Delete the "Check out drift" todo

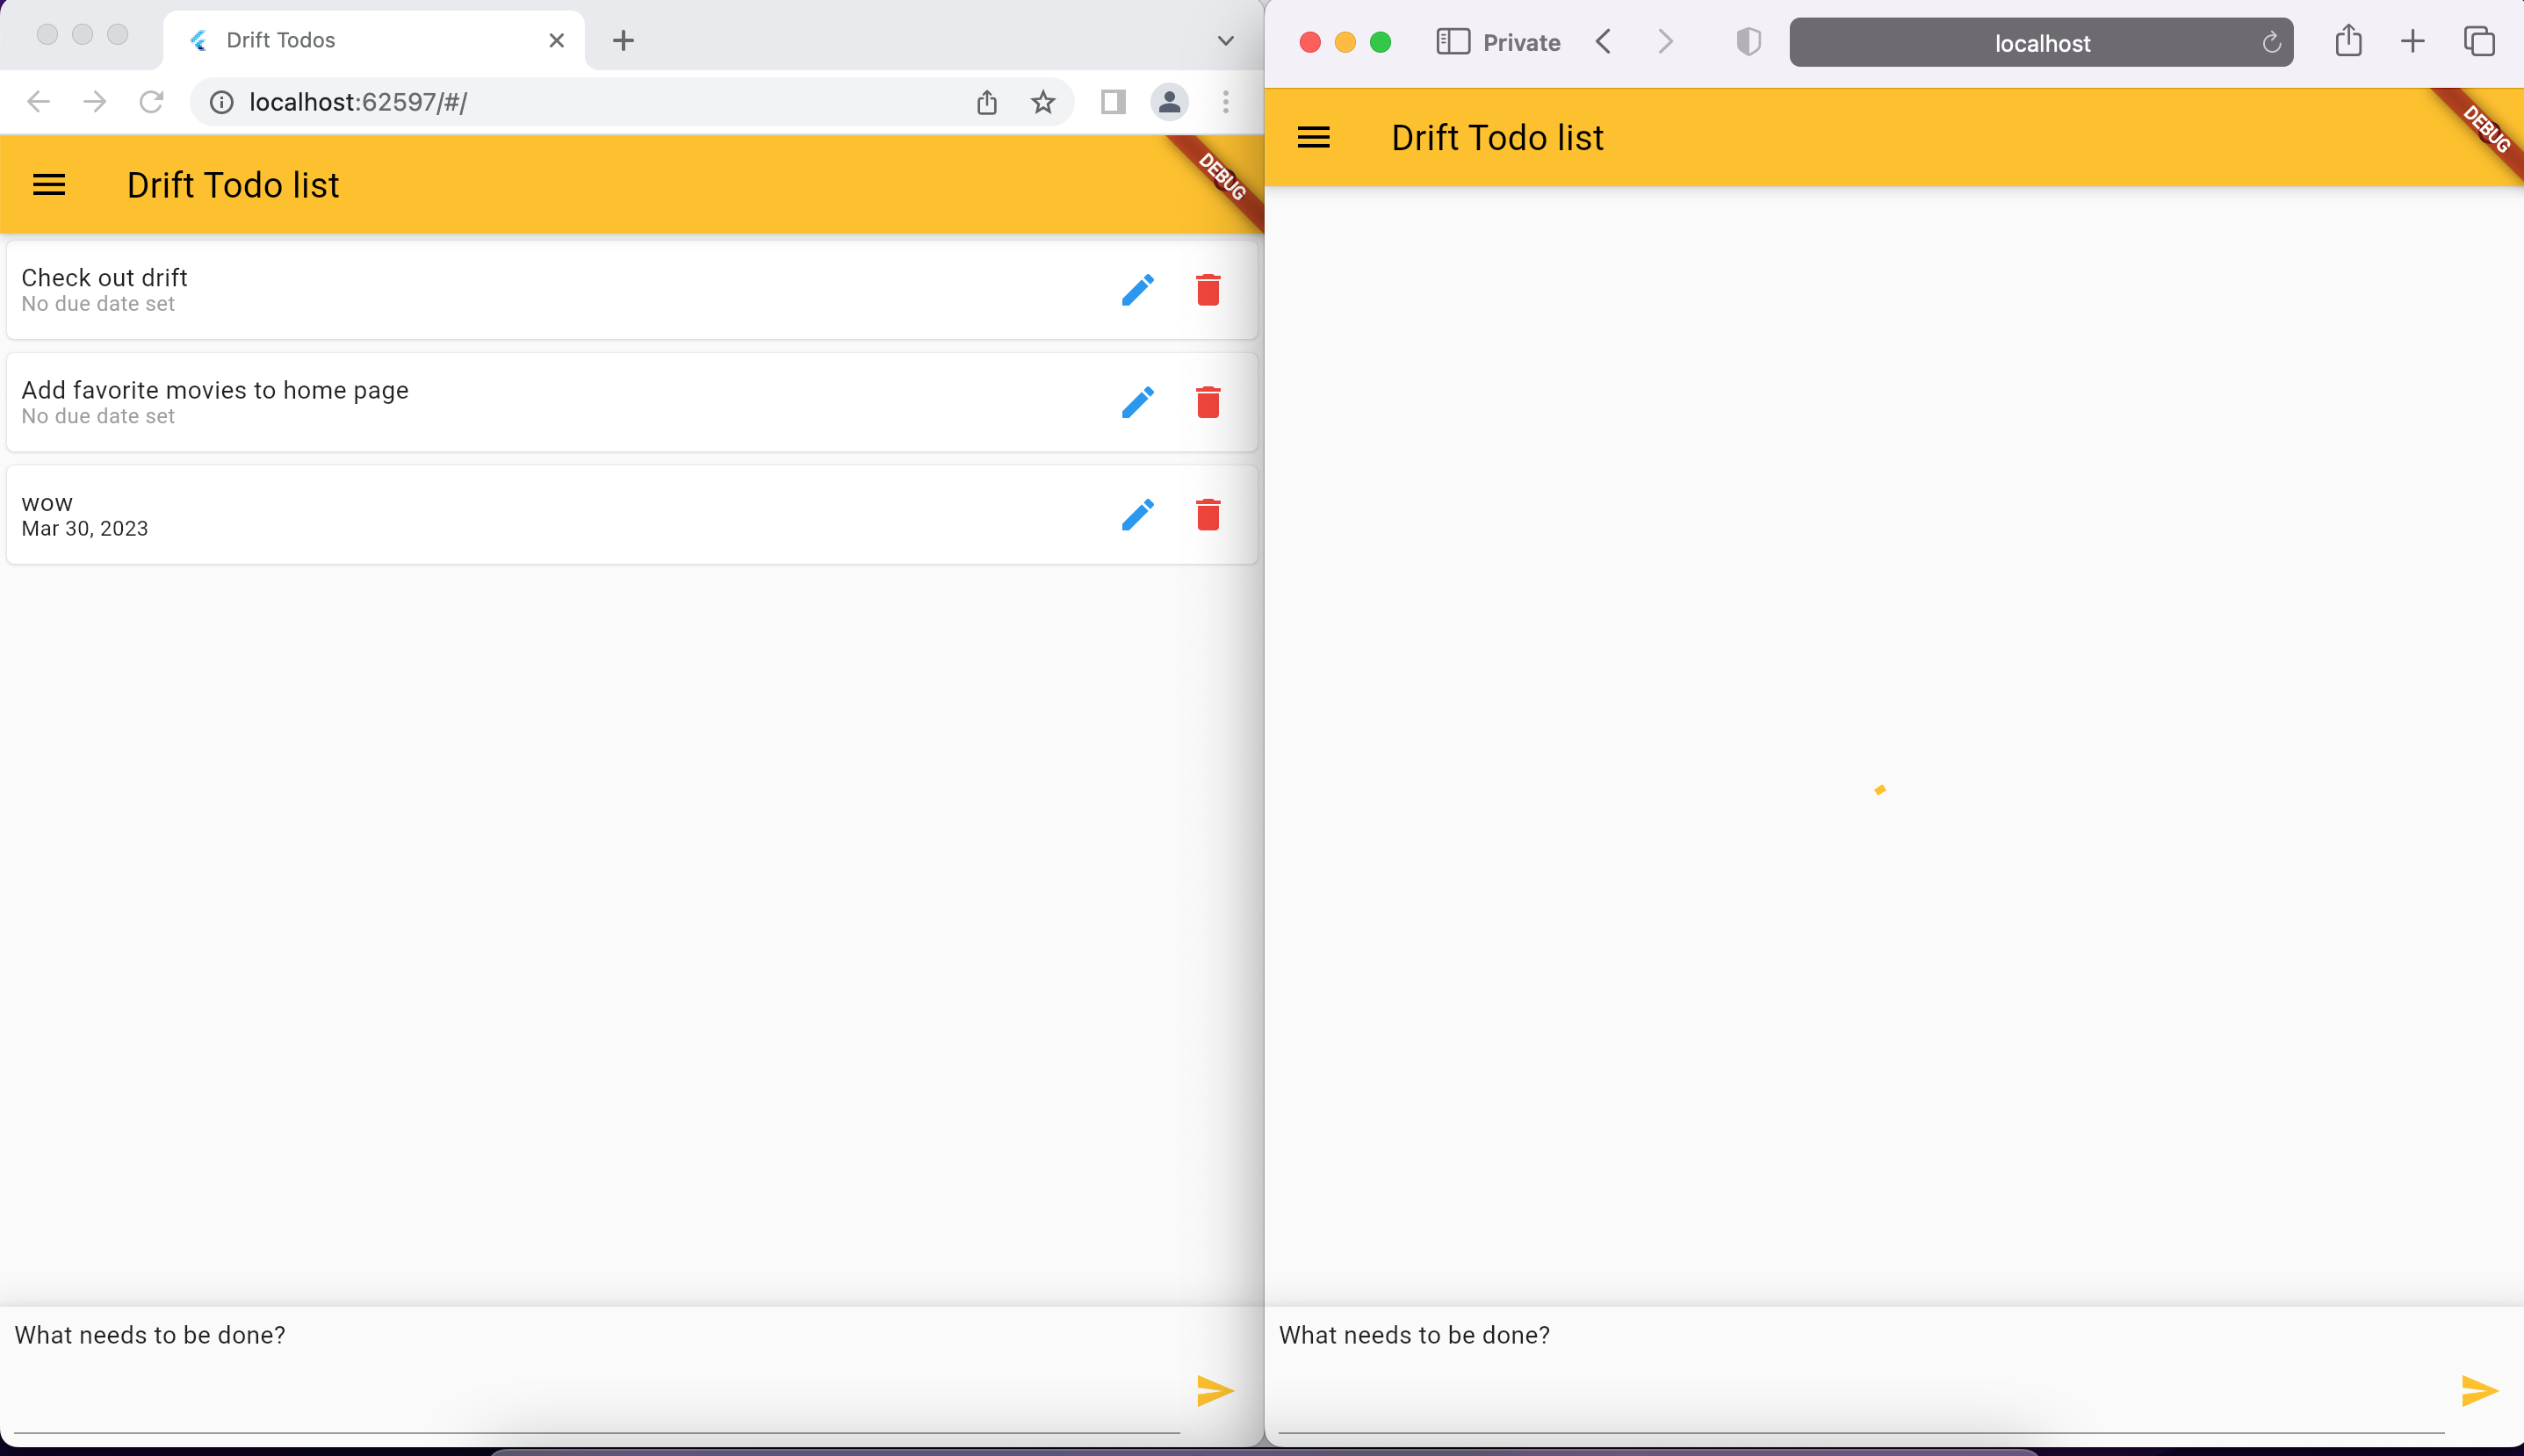pos(1207,290)
